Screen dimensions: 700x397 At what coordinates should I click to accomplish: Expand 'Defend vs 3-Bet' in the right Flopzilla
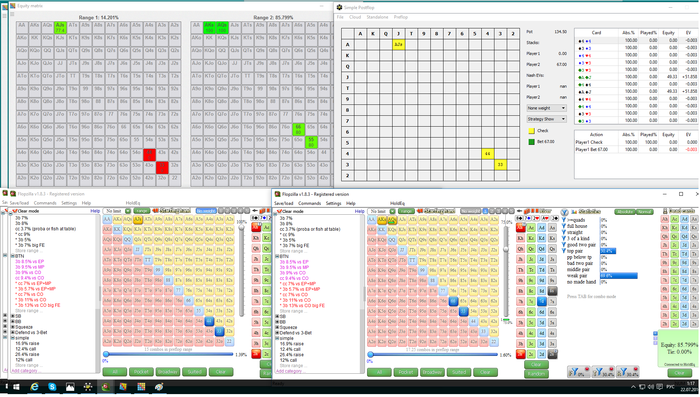[x=277, y=333]
